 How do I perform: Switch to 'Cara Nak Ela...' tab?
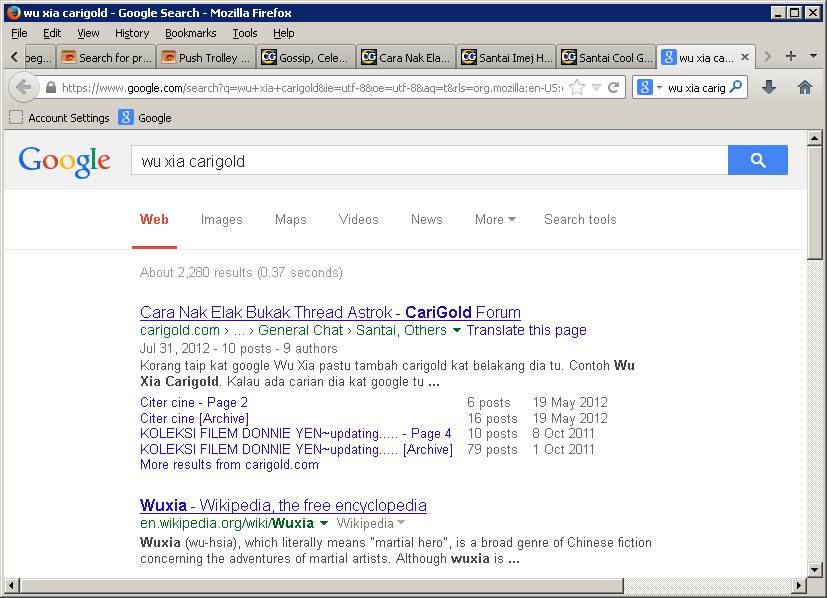click(406, 57)
